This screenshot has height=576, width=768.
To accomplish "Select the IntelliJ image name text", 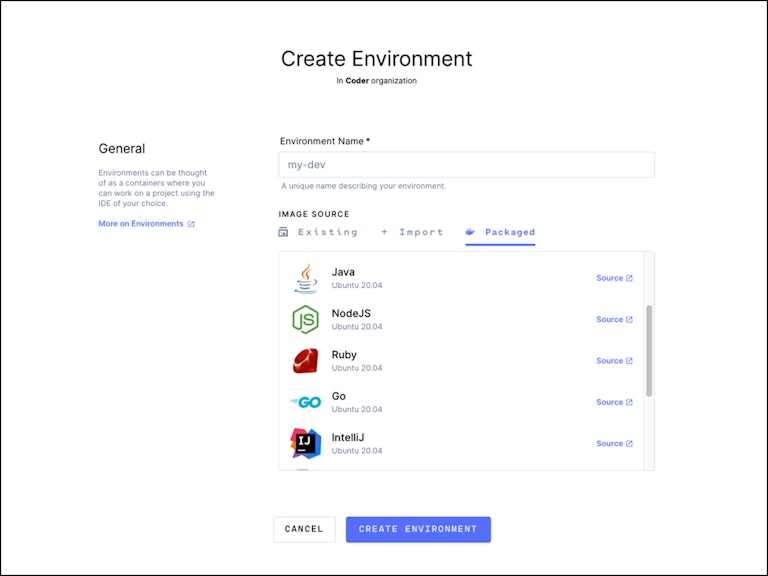I will point(348,437).
